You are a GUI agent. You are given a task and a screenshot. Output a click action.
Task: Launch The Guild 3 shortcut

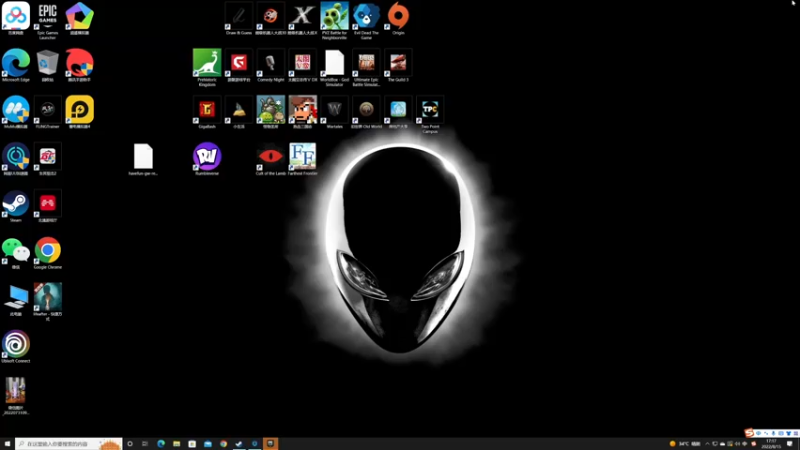point(398,66)
